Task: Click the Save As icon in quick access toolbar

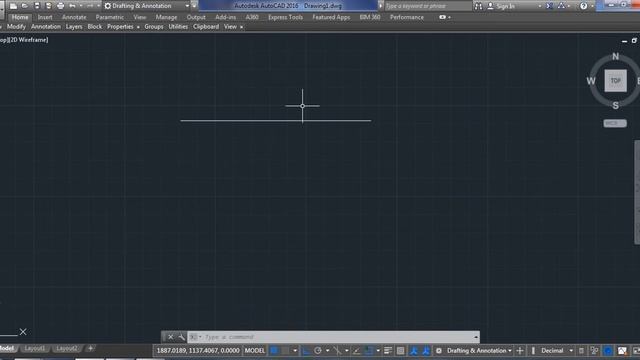Action: coord(49,6)
